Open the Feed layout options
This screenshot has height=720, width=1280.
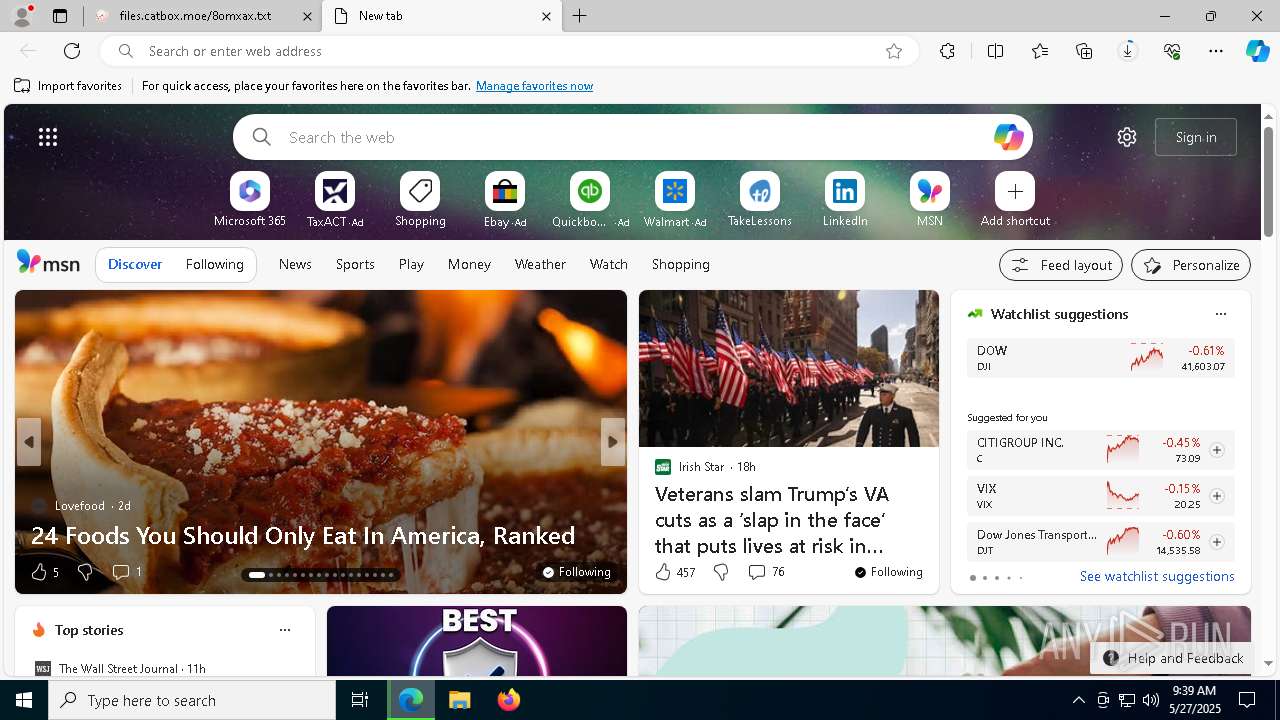pyautogui.click(x=1061, y=265)
